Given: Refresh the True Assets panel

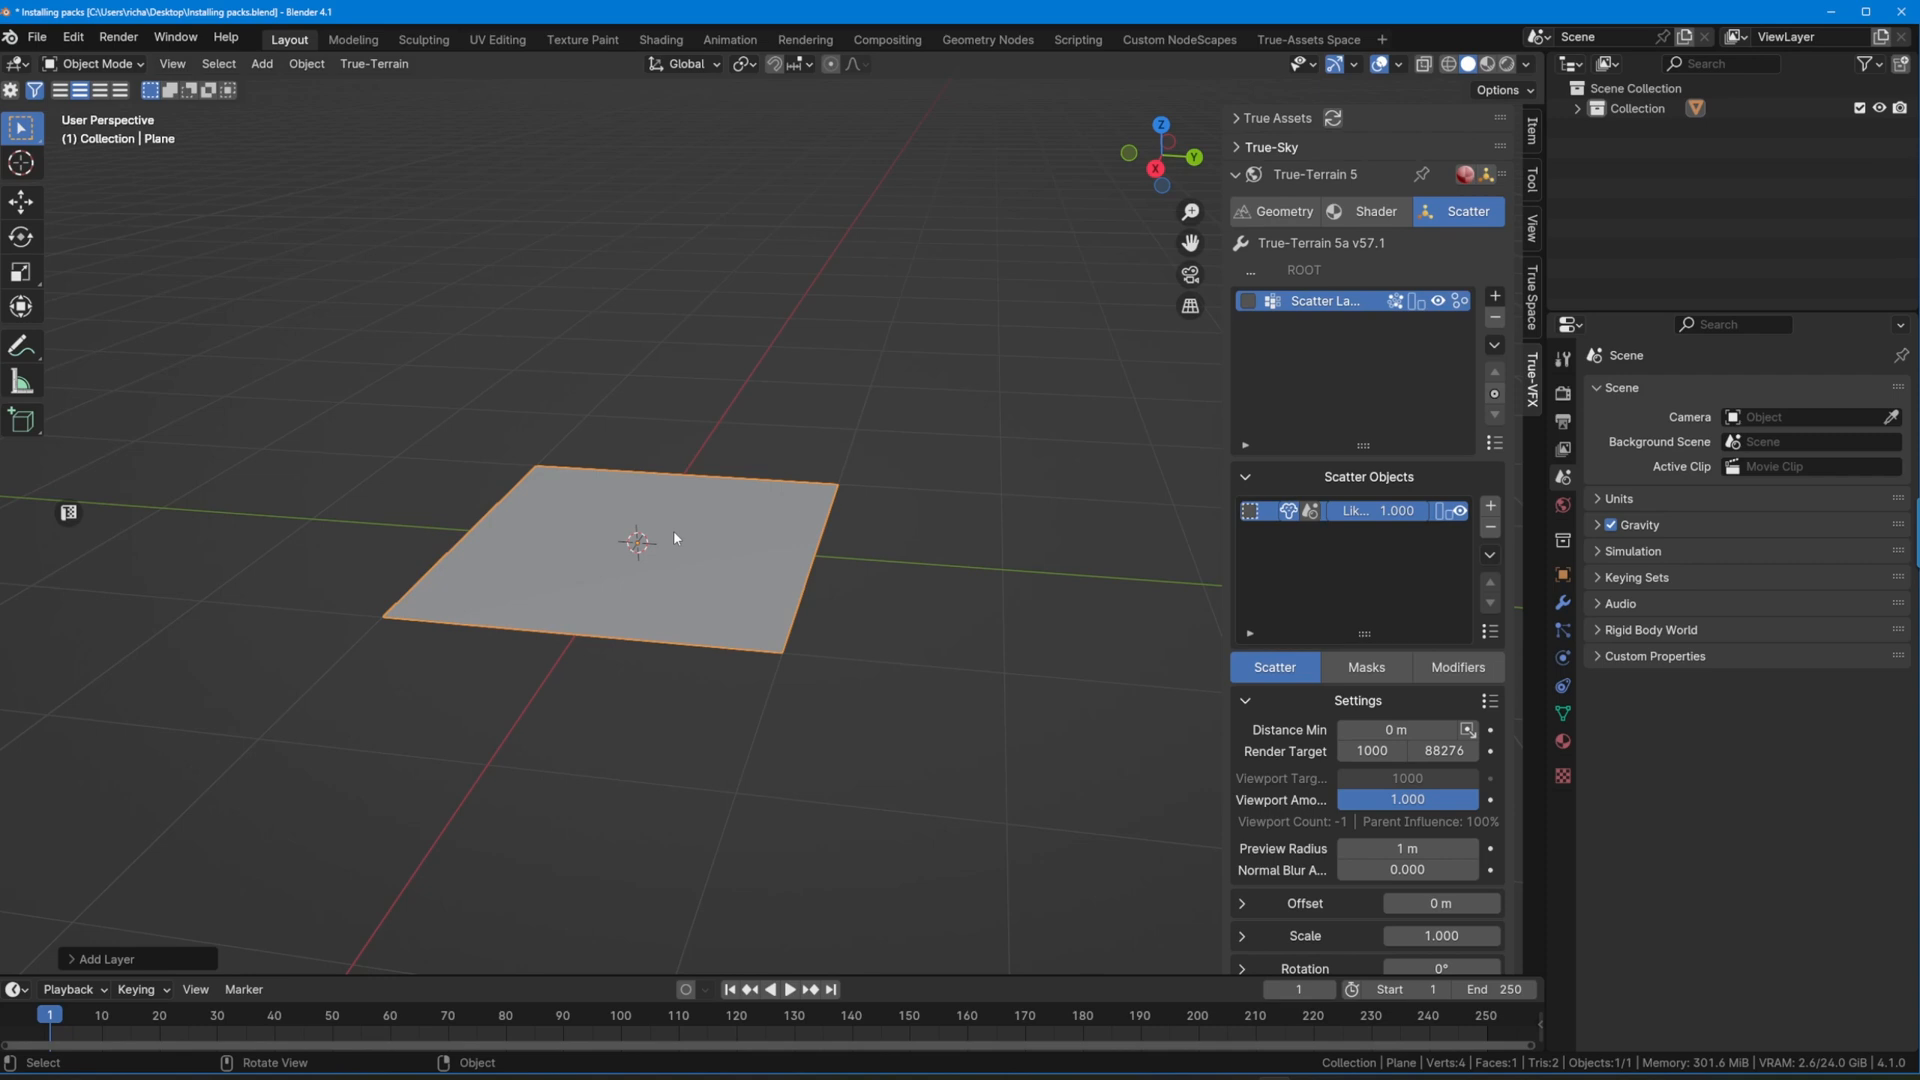Looking at the screenshot, I should tap(1333, 118).
